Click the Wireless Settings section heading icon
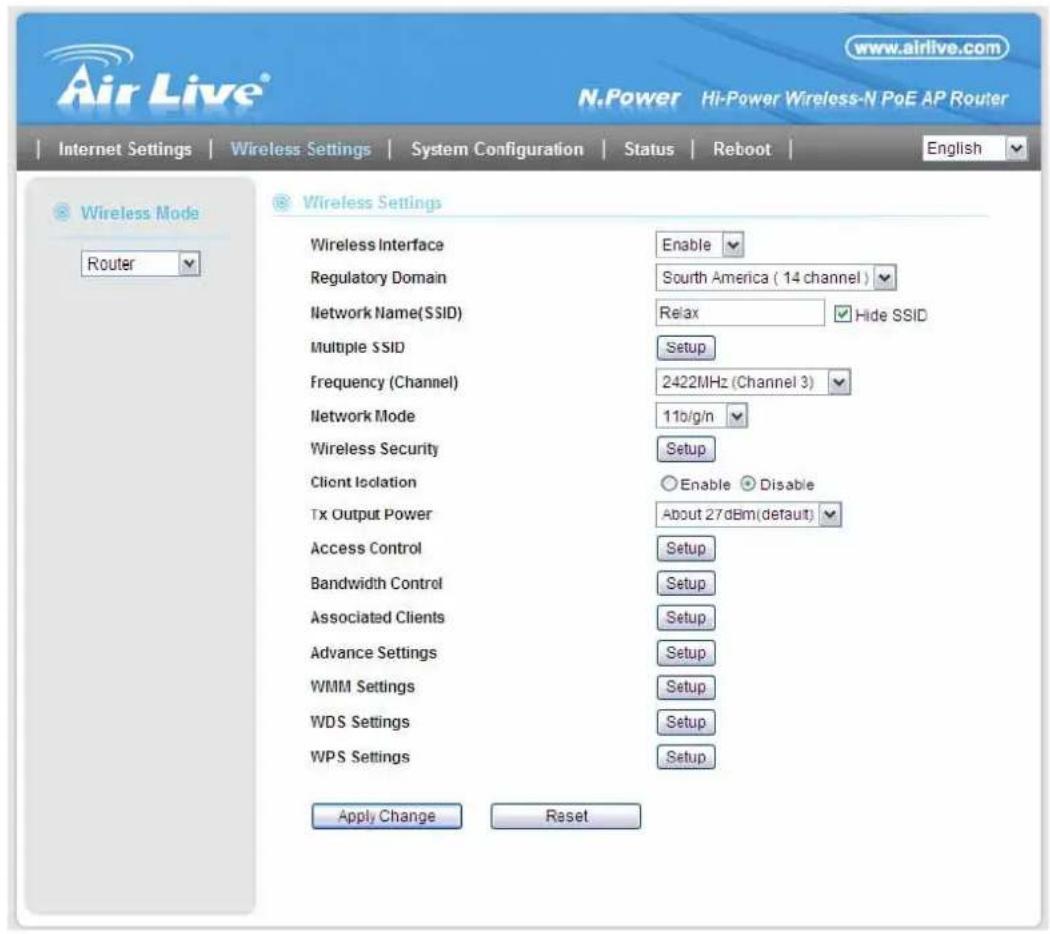 (x=282, y=202)
